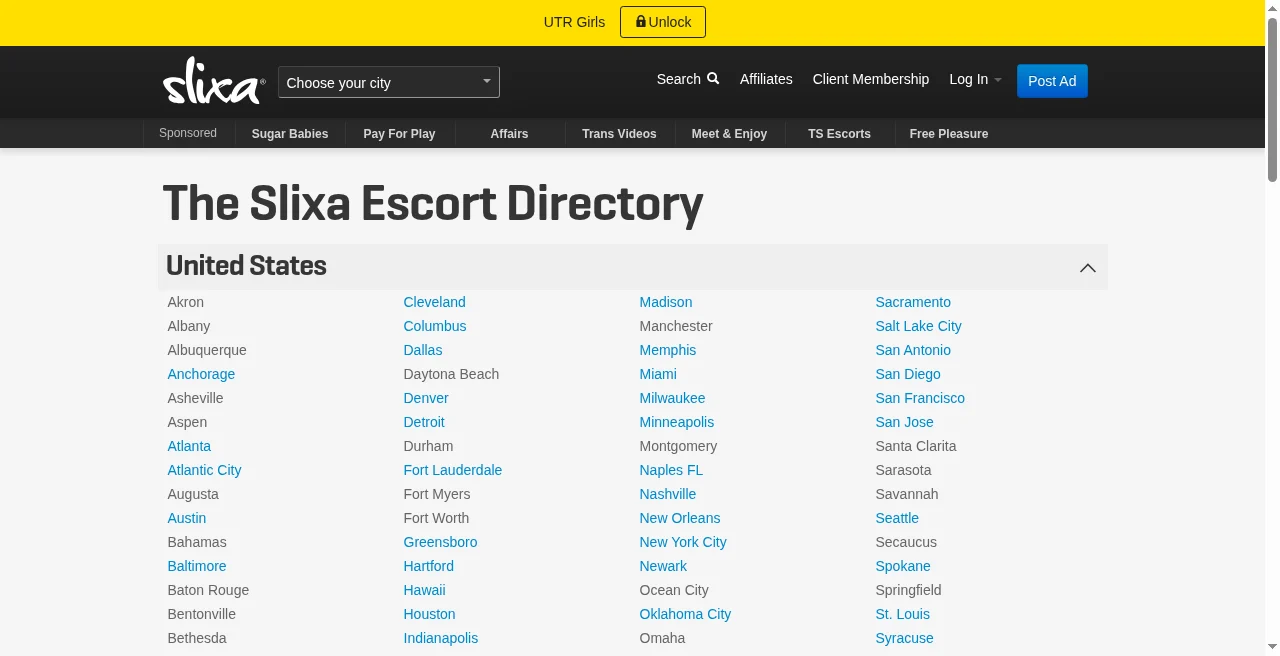
Task: Open the Miami city link
Action: click(x=658, y=374)
